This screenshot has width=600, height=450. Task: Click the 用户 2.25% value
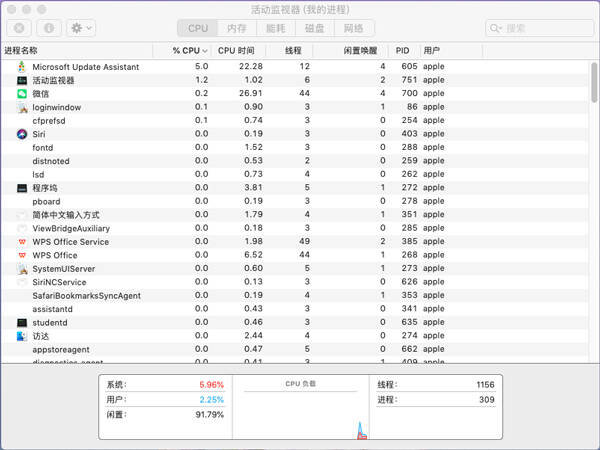click(x=211, y=400)
